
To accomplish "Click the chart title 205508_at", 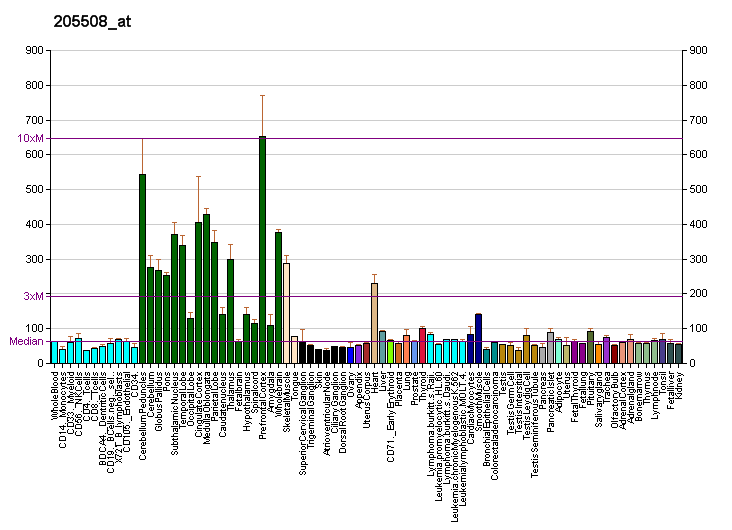I will tap(92, 21).
